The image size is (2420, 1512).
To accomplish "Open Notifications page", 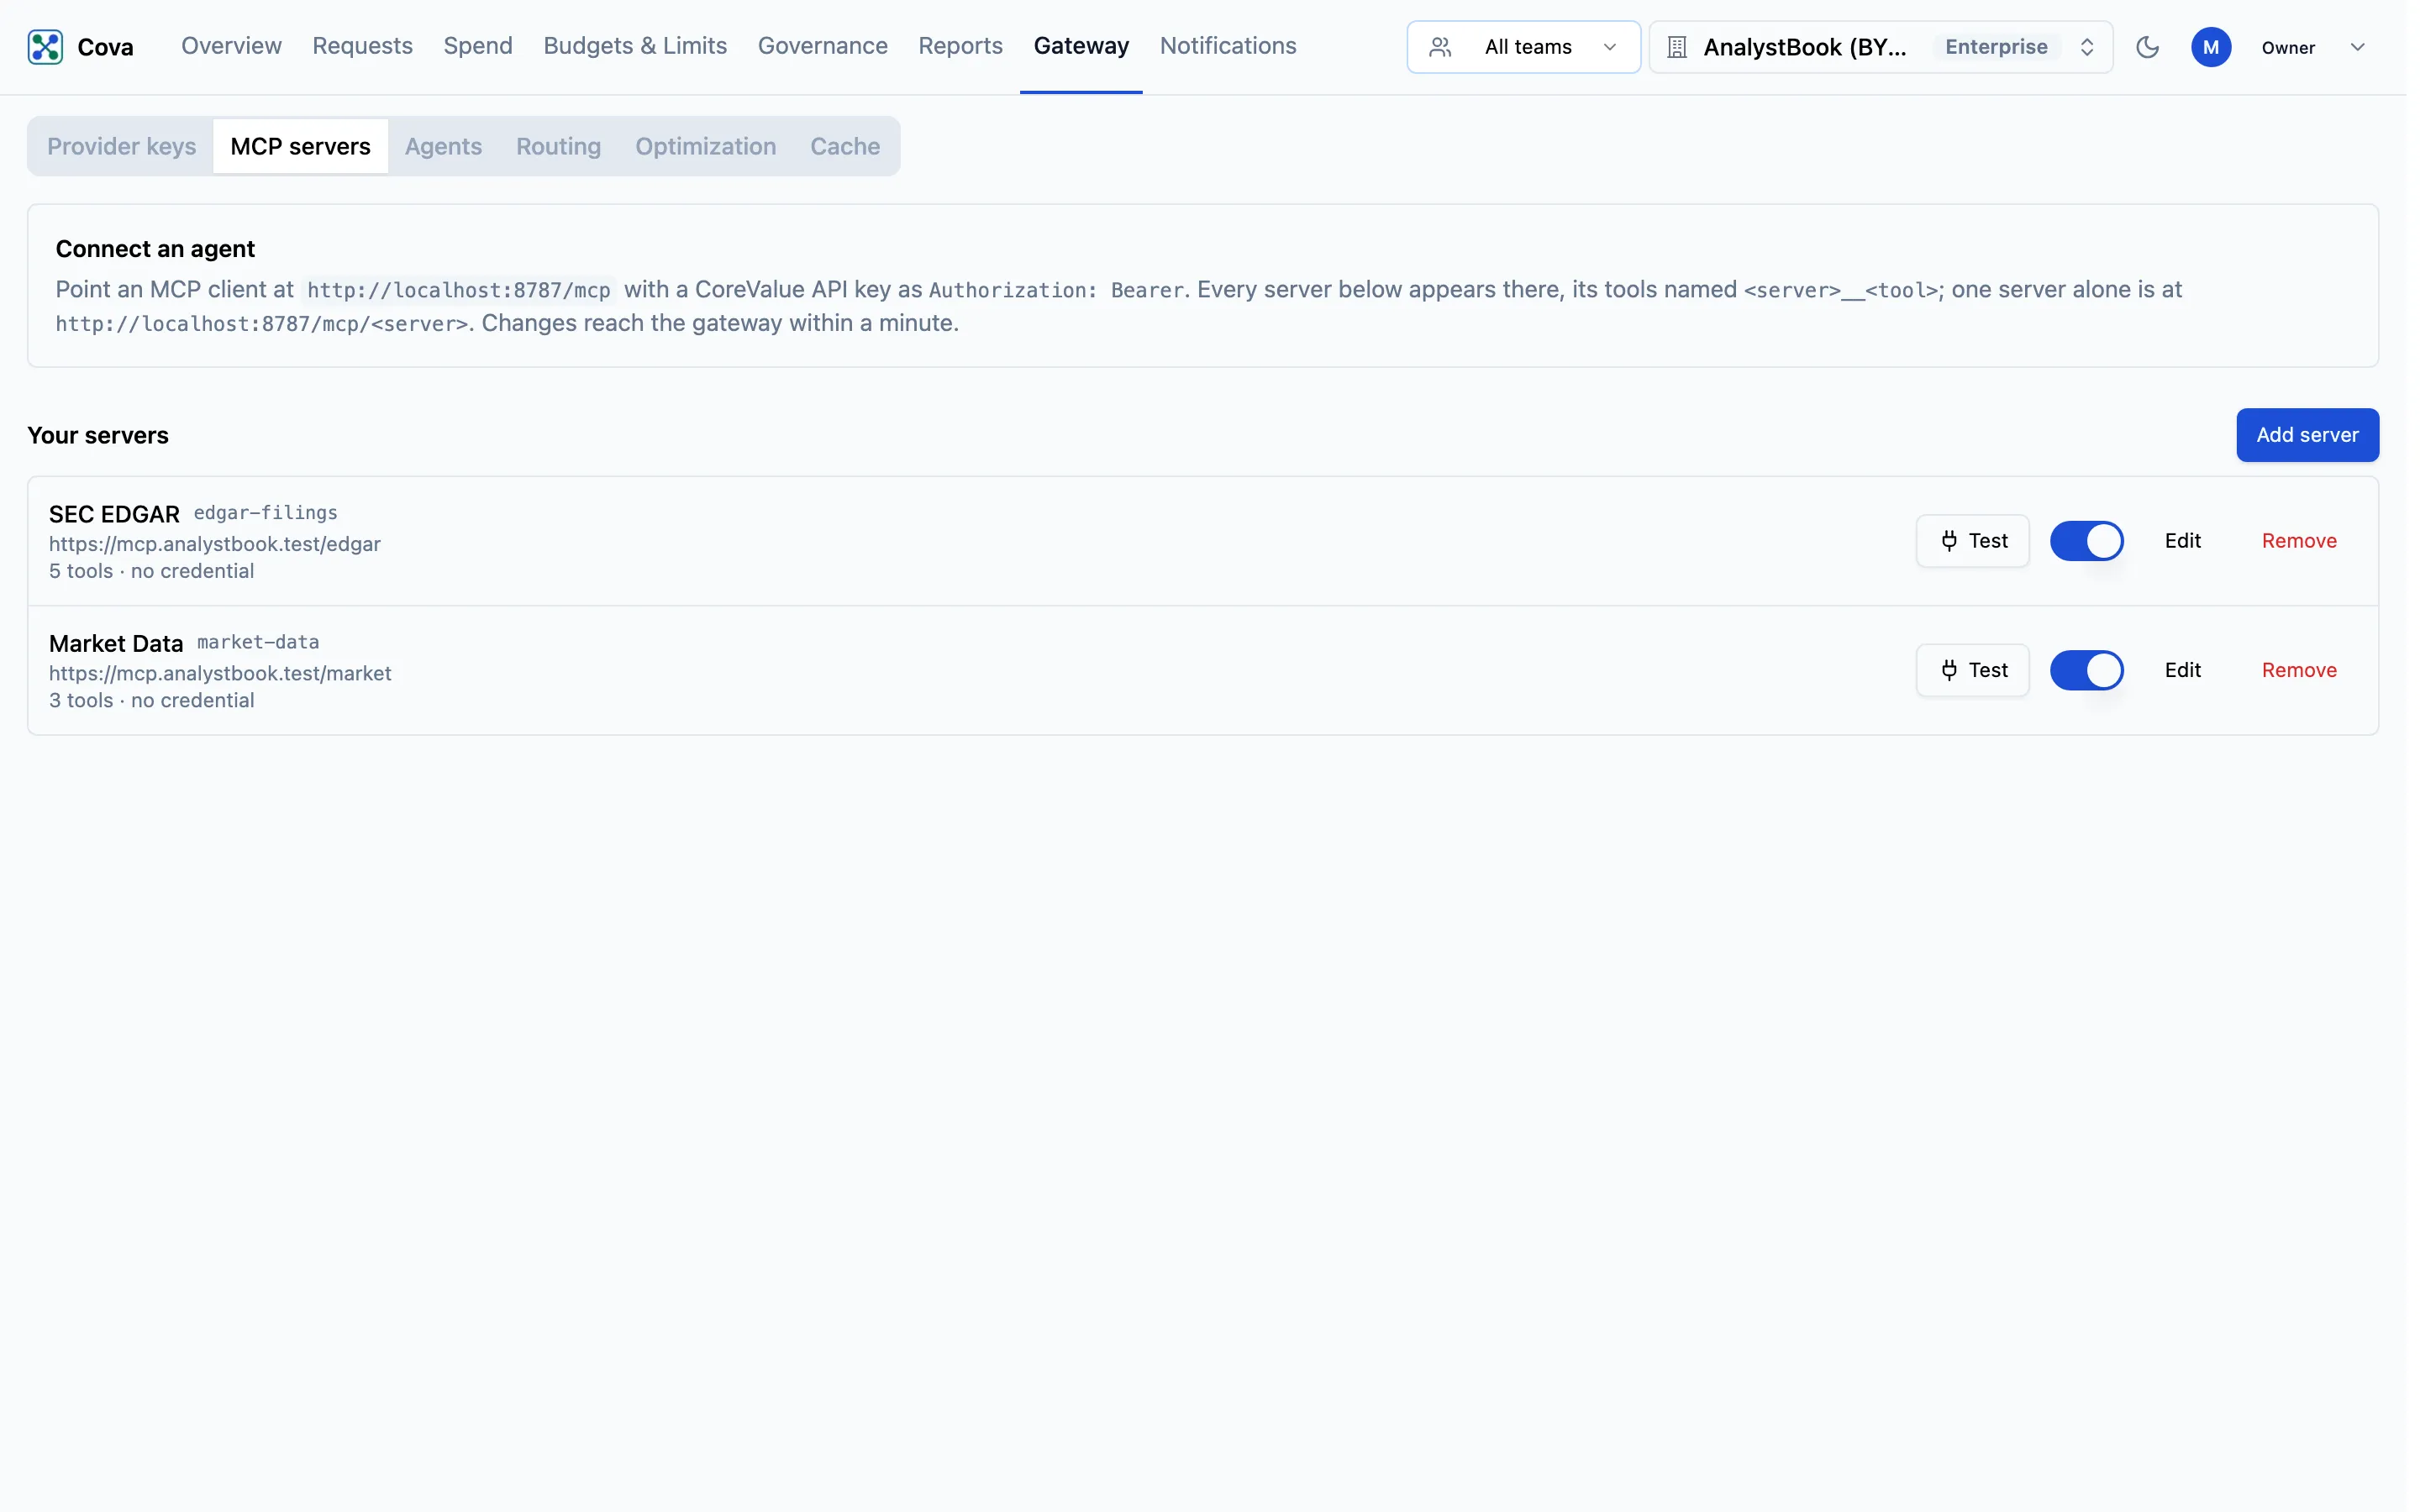I will pos(1228,46).
